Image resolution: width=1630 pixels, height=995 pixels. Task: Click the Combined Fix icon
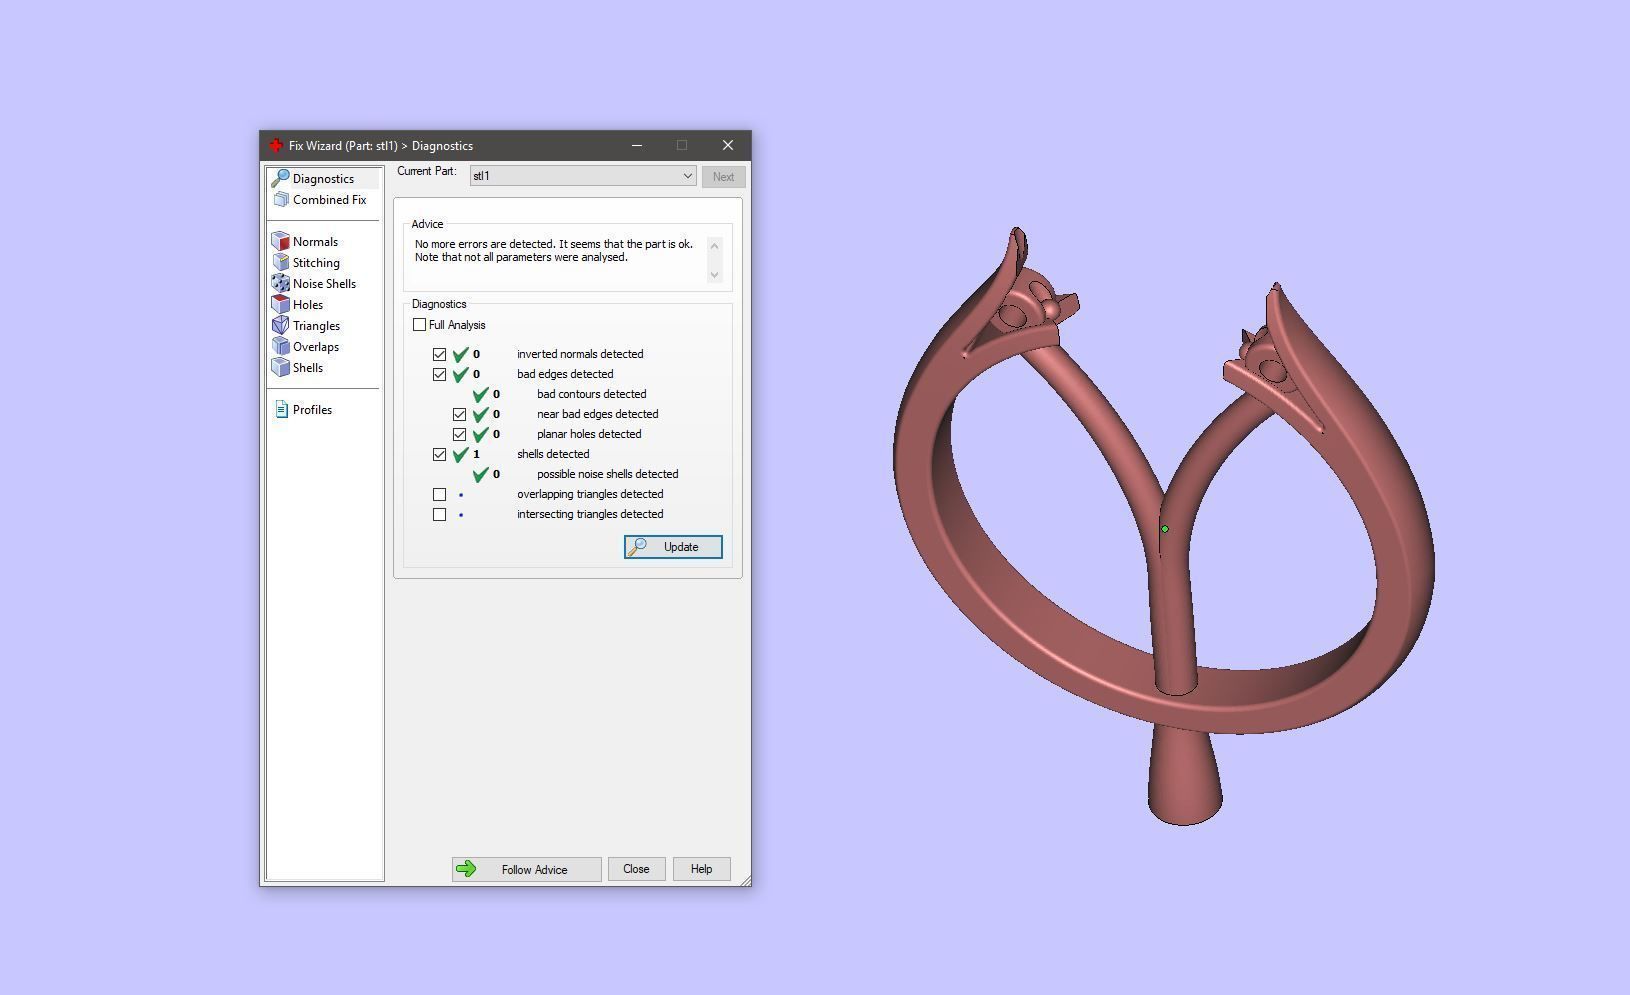coord(281,200)
